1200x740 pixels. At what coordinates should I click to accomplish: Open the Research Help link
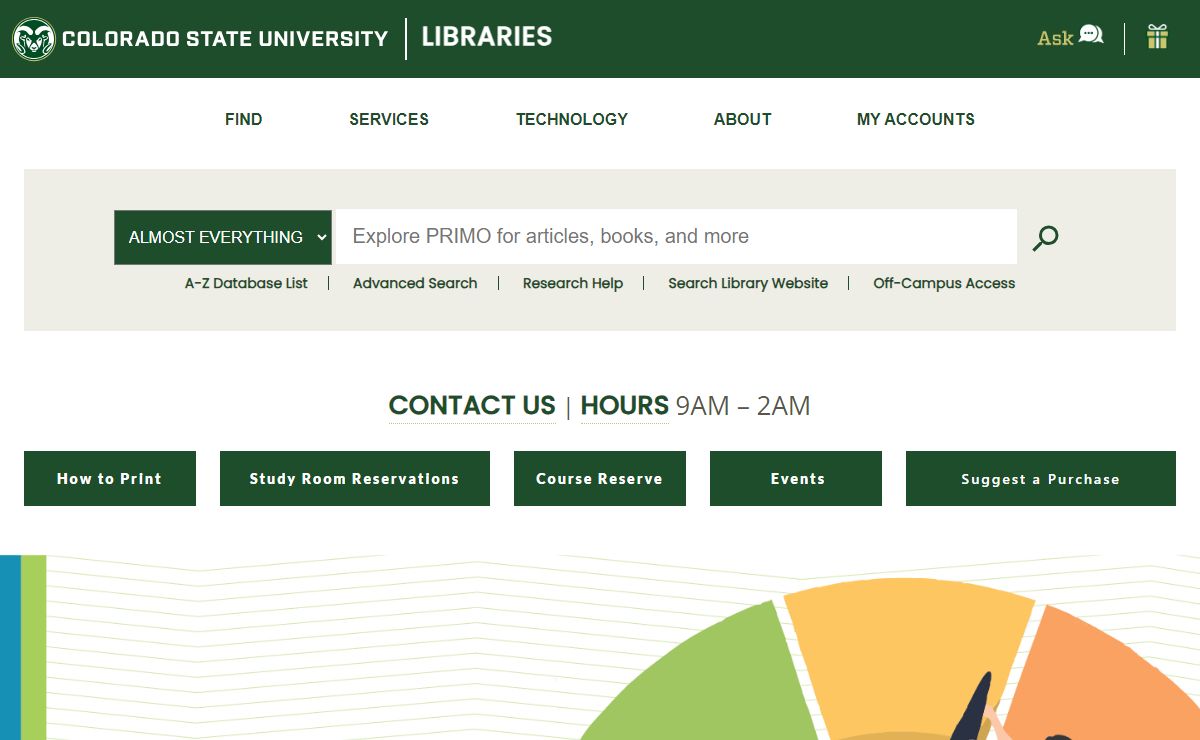pyautogui.click(x=573, y=283)
